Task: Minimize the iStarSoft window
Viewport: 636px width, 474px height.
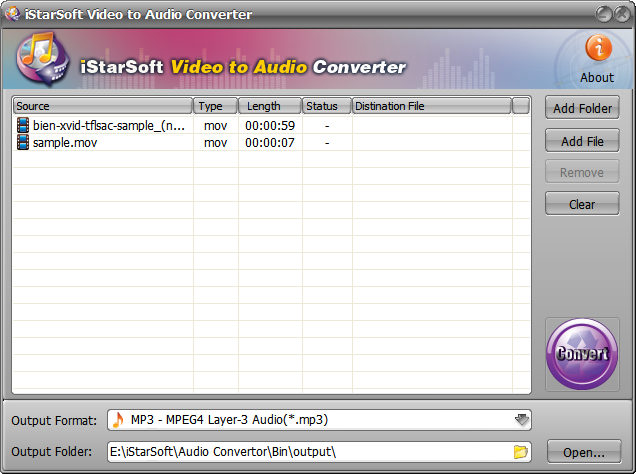Action: pos(604,15)
